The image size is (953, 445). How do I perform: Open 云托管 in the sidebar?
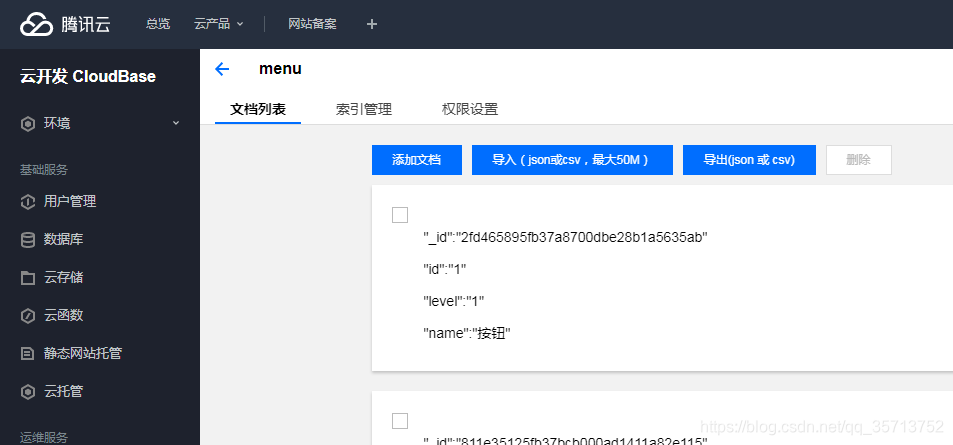coord(63,392)
